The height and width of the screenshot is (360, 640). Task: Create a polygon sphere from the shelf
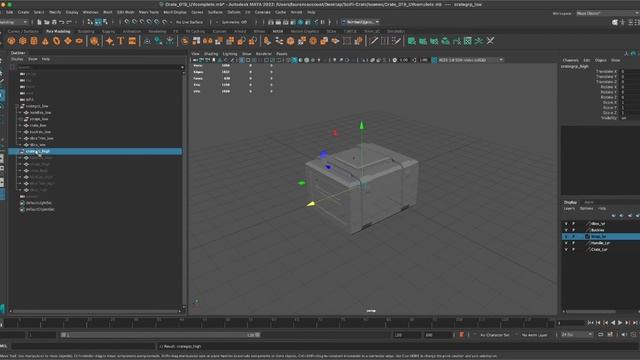pyautogui.click(x=11, y=41)
